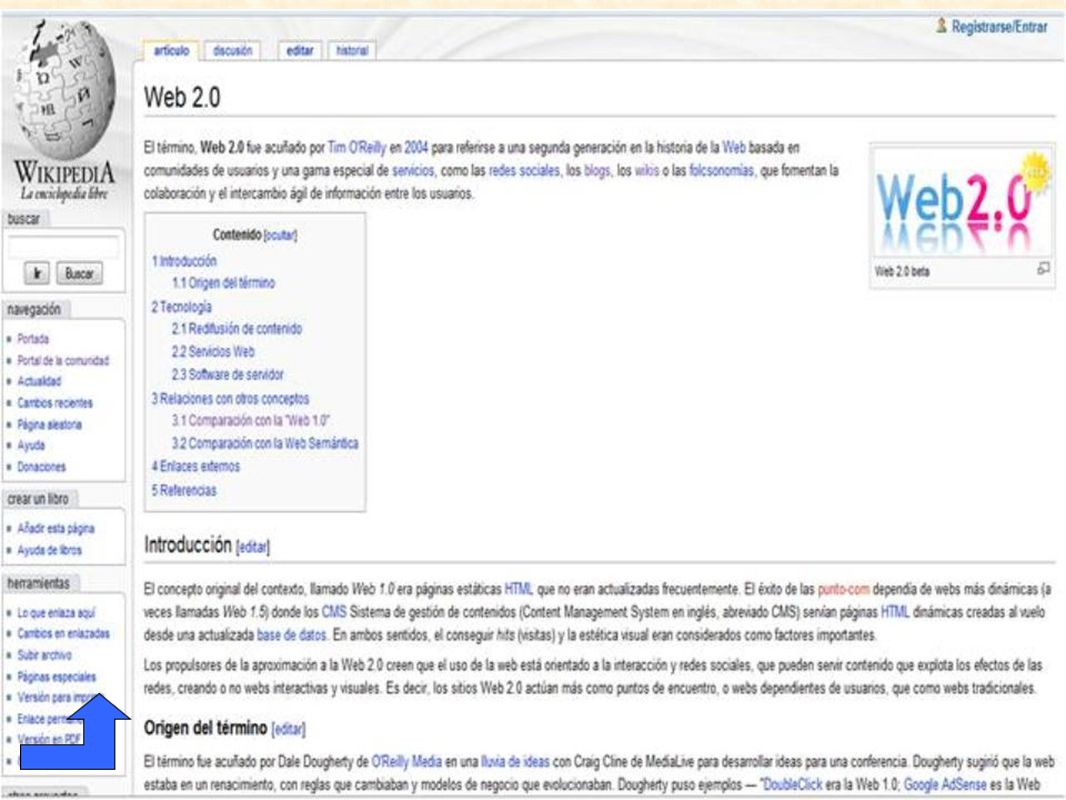Click Registrarse/Entrar login link

[999, 27]
